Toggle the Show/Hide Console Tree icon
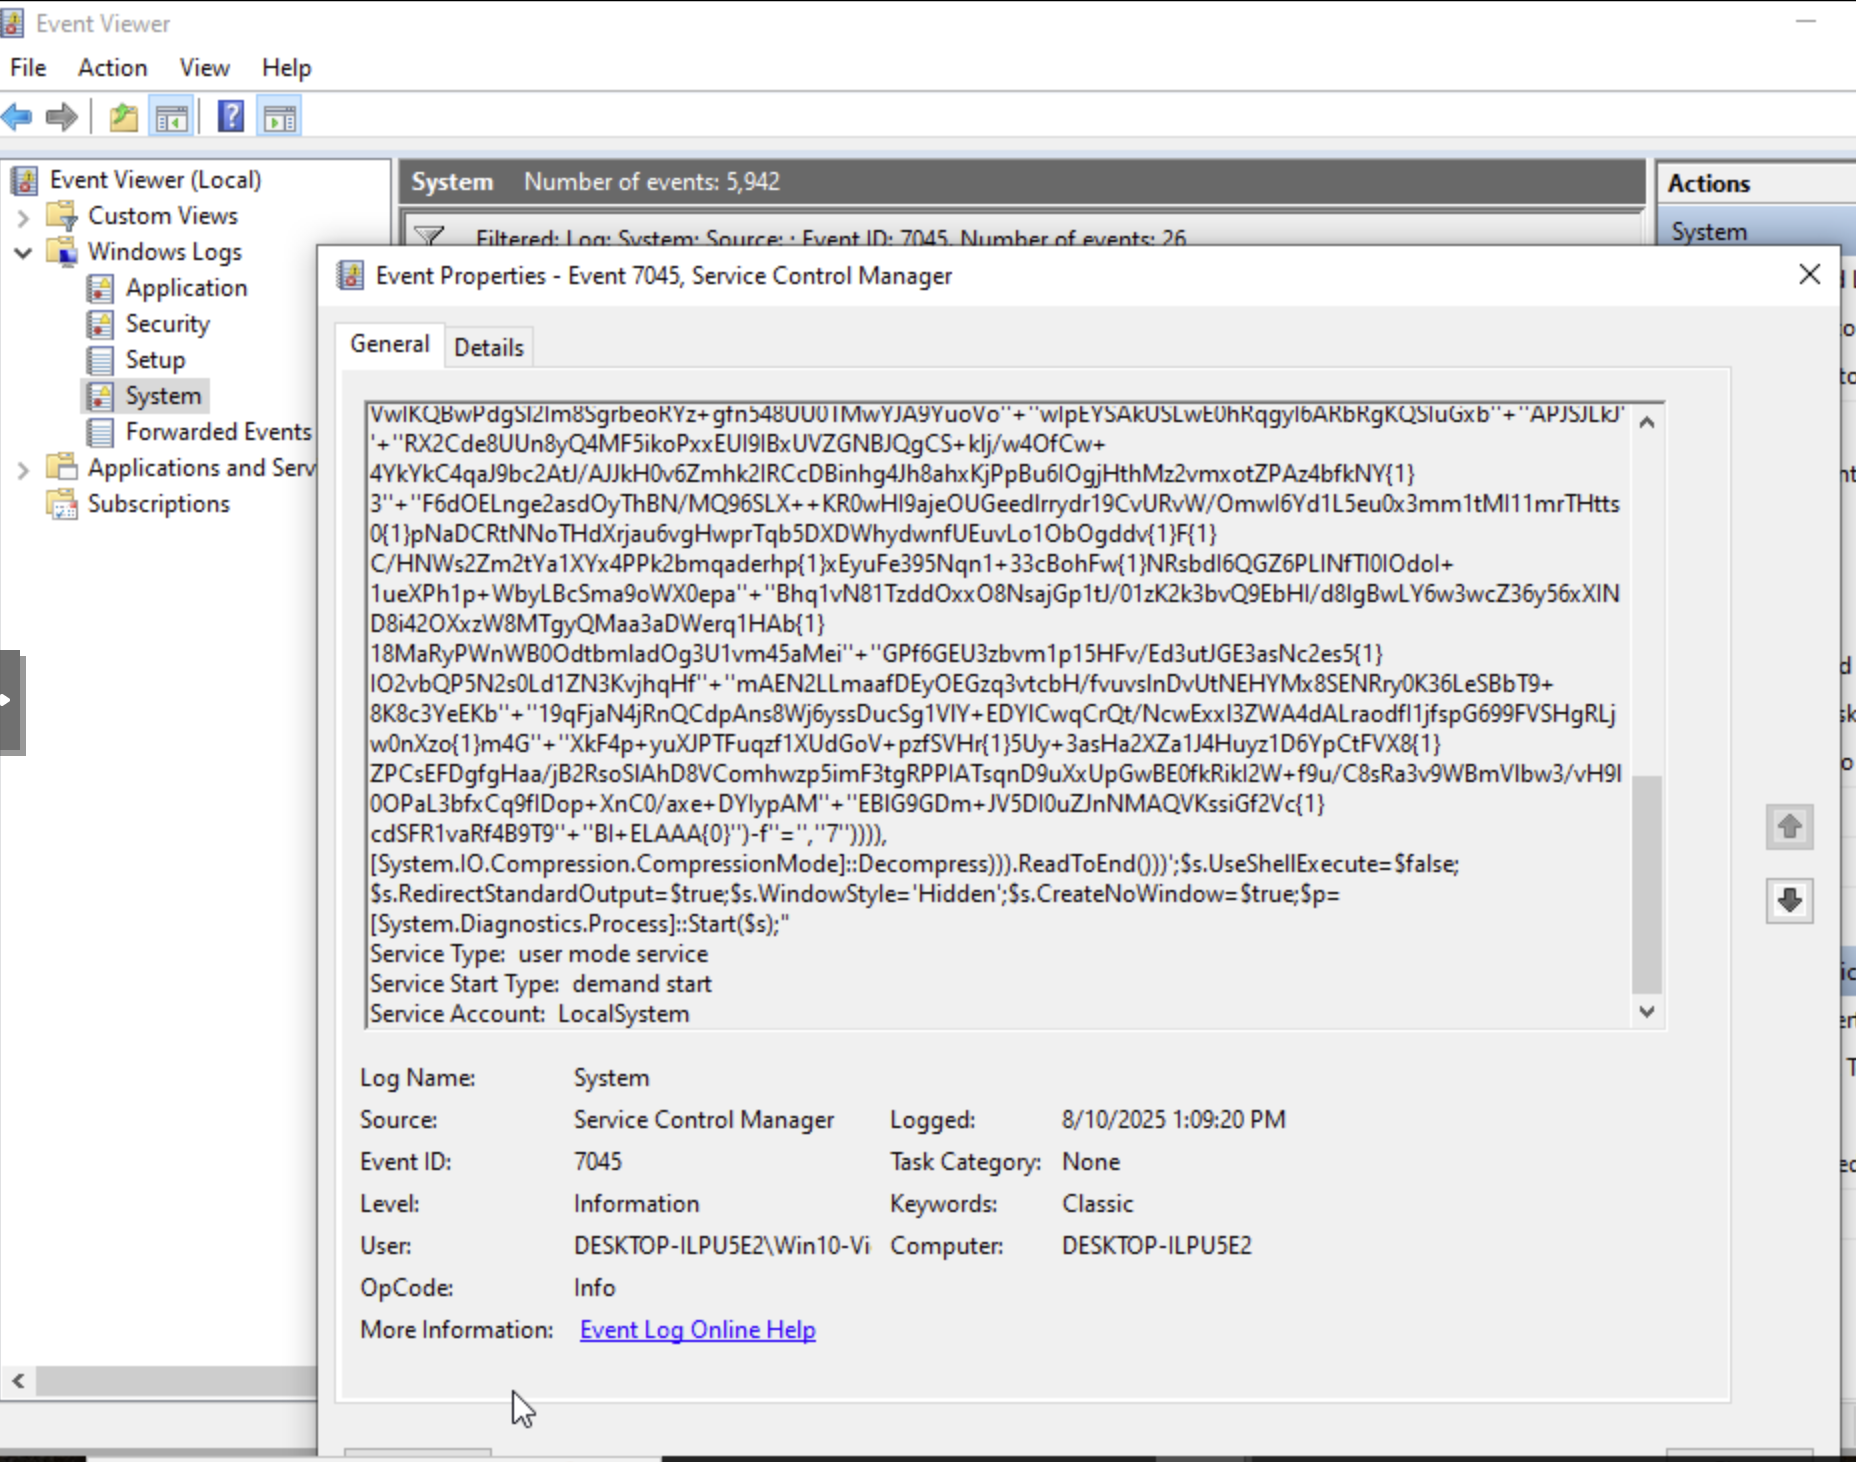Viewport: 1856px width, 1462px height. click(x=171, y=117)
